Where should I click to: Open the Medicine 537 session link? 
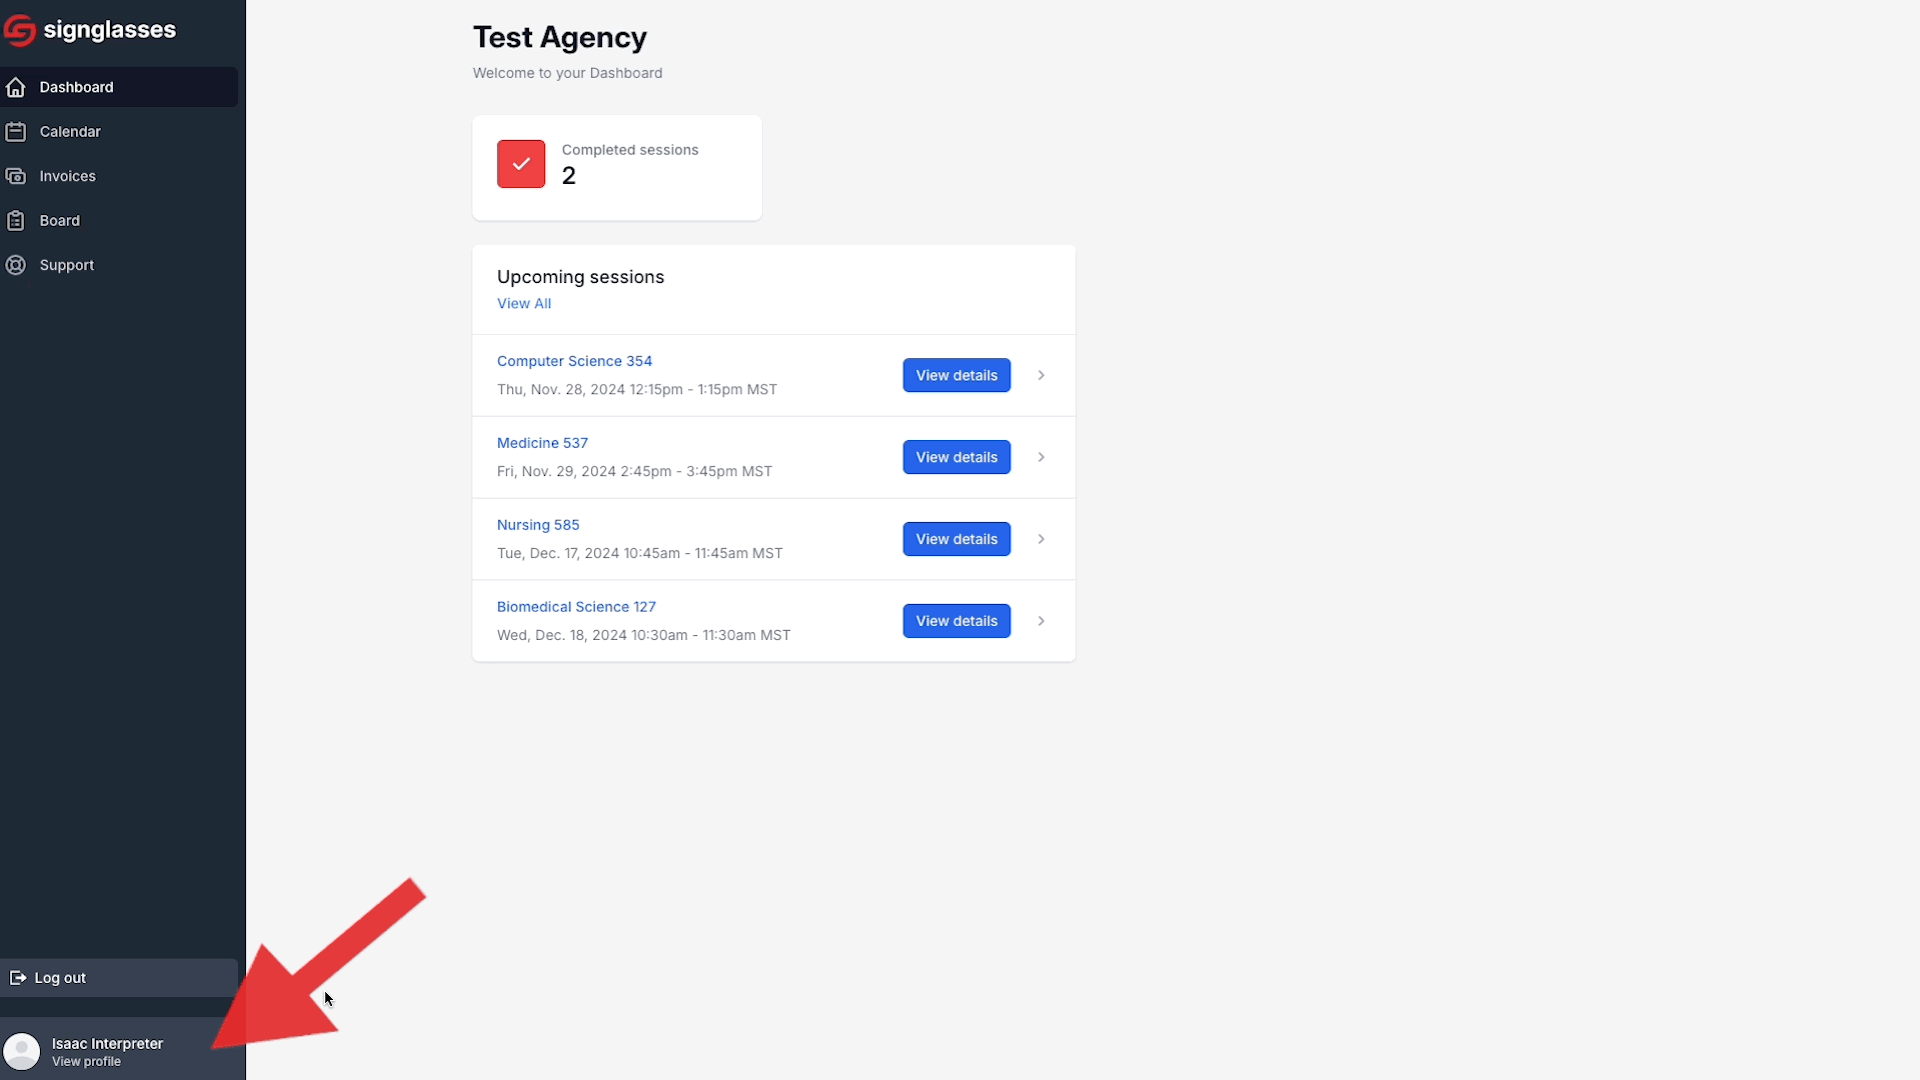pos(542,443)
